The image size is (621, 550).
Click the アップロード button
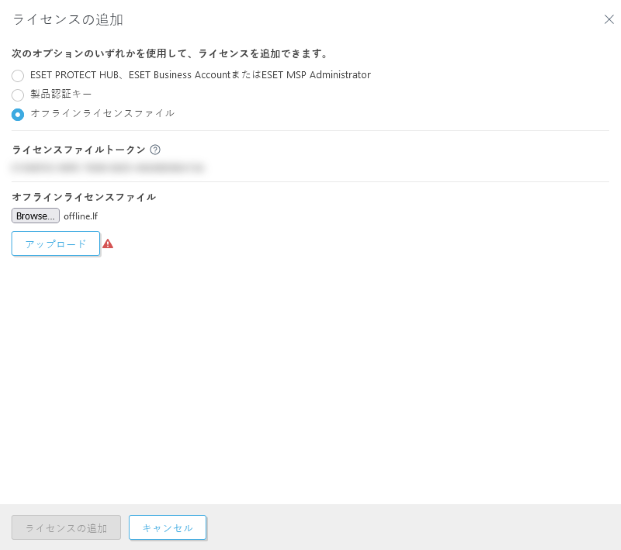point(55,244)
